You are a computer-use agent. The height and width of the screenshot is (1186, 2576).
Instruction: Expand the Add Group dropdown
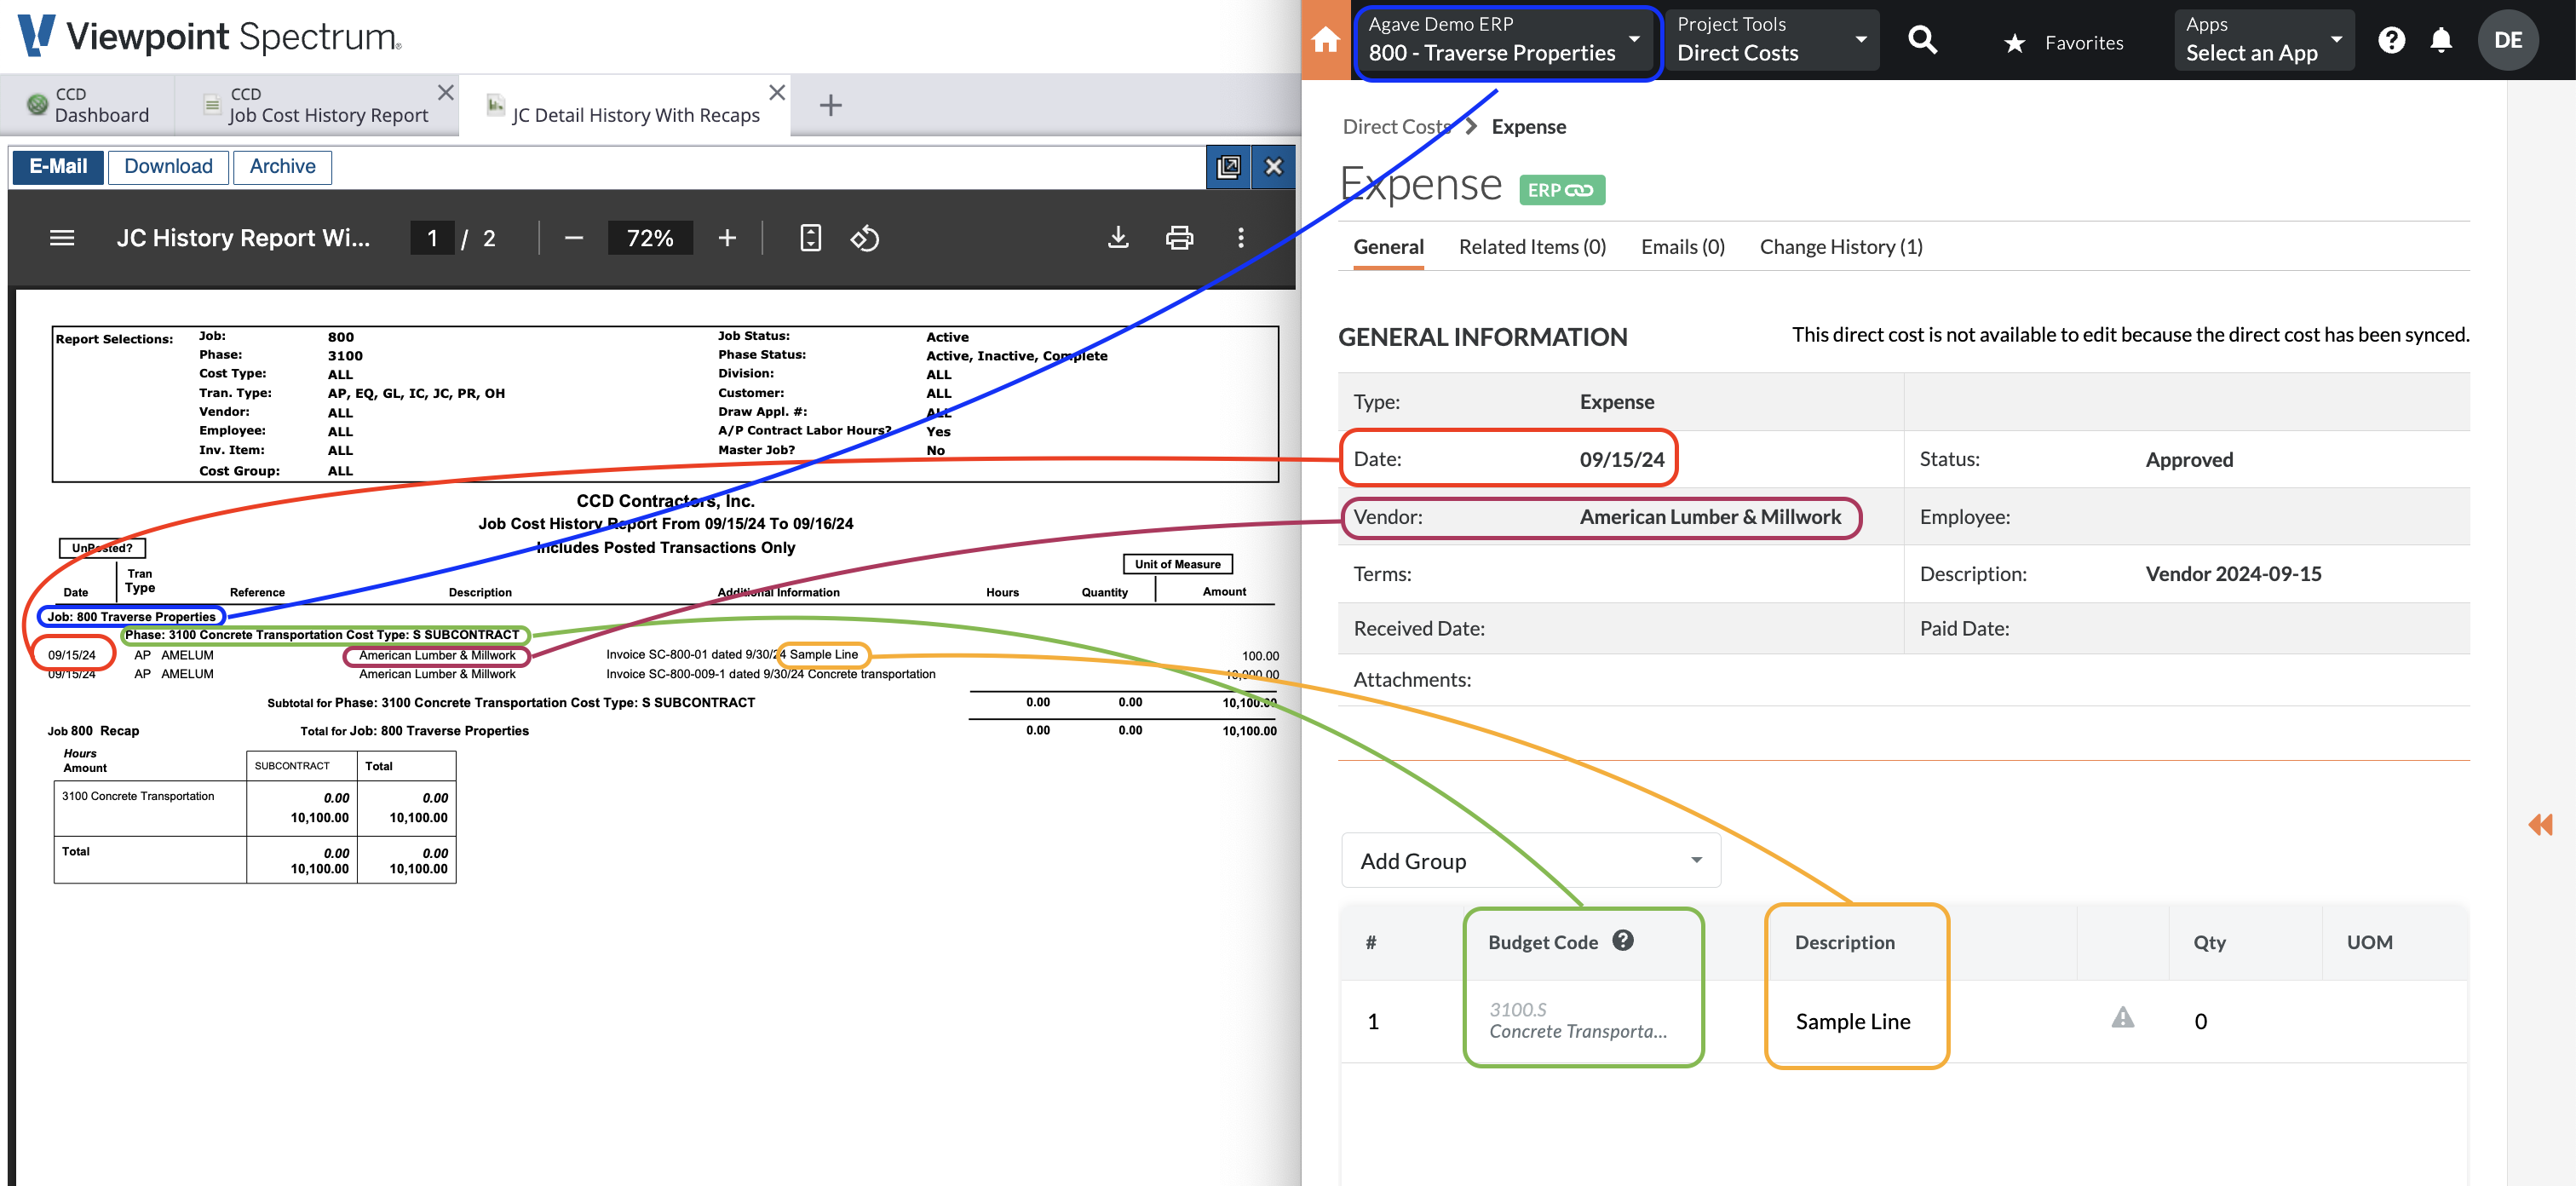click(1530, 860)
